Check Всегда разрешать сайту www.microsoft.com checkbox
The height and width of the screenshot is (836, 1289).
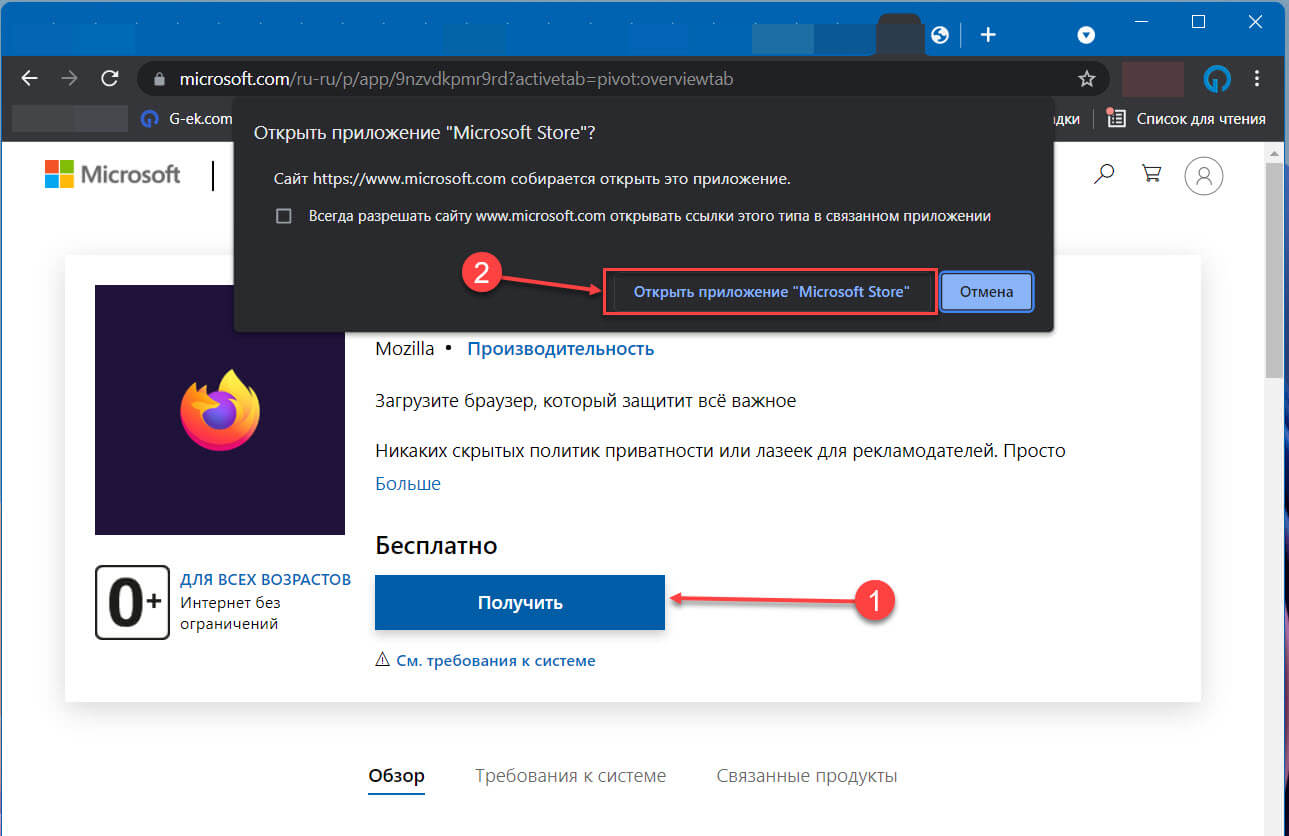[284, 216]
